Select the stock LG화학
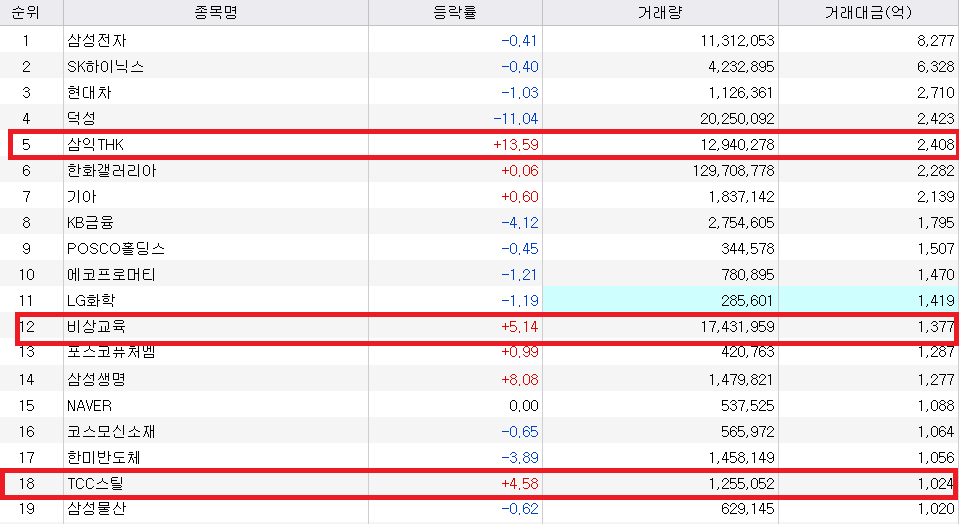The width and height of the screenshot is (959, 524). tap(91, 301)
